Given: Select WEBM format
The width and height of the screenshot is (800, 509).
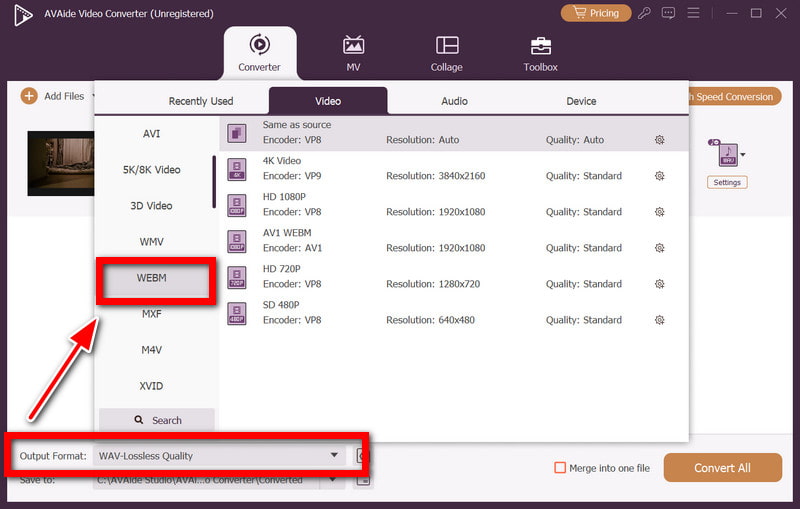Looking at the screenshot, I should click(x=152, y=278).
